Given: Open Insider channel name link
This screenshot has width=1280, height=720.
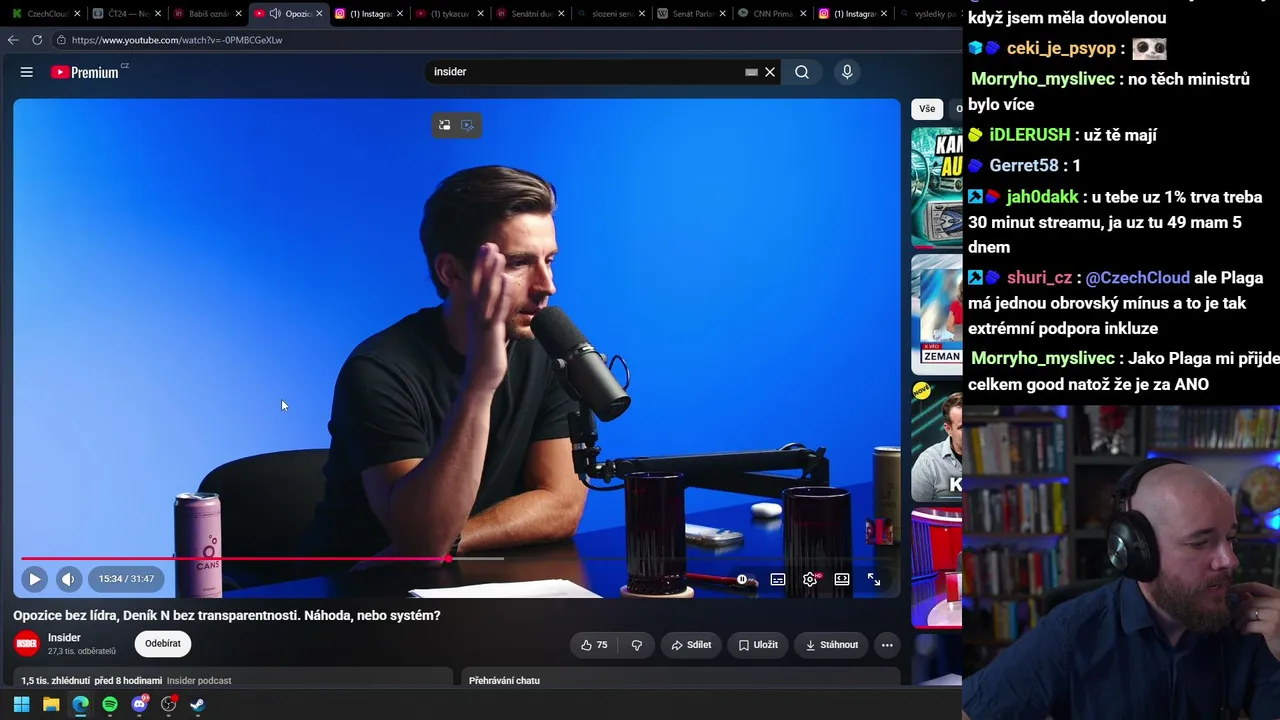Looking at the screenshot, I should 64,638.
